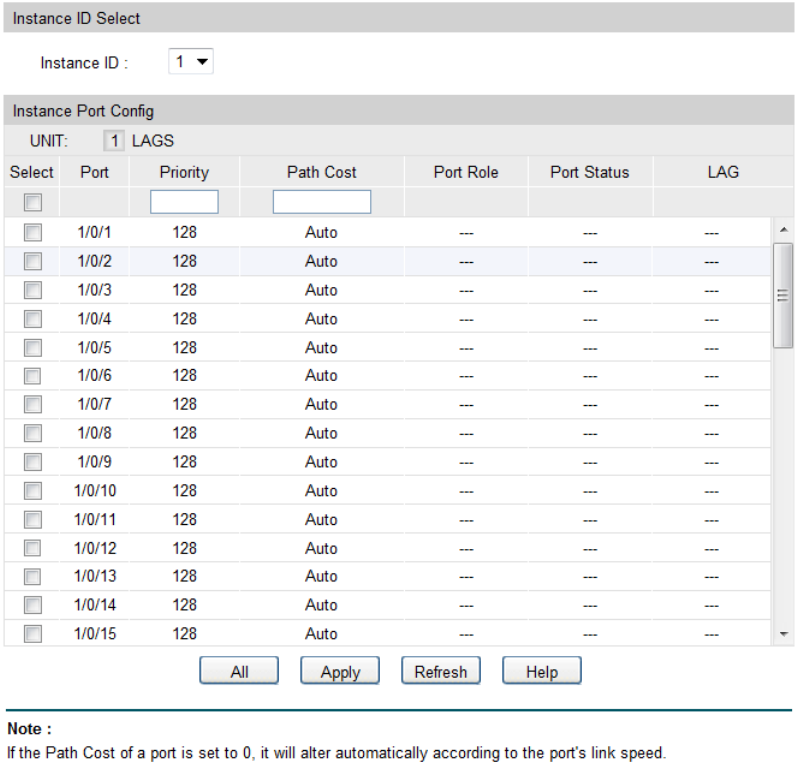Open the Help page
Viewport: 797px width, 774px height.
tap(541, 672)
